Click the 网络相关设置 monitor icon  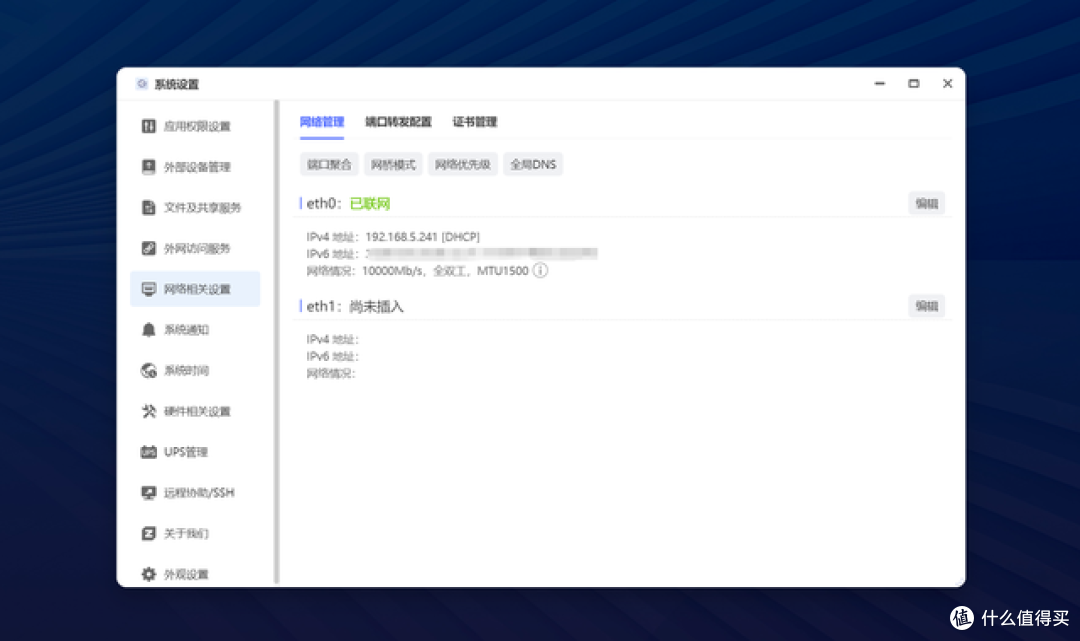(x=148, y=288)
